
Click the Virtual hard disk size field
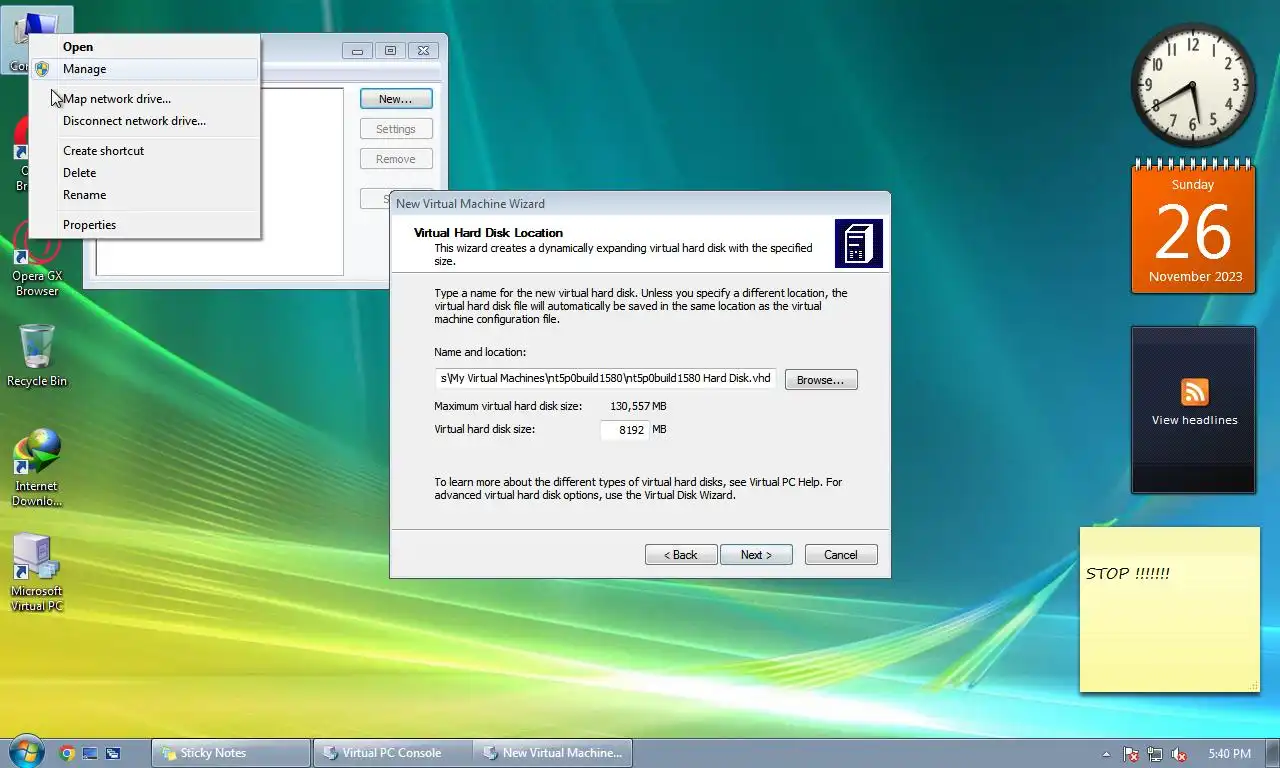click(x=625, y=430)
